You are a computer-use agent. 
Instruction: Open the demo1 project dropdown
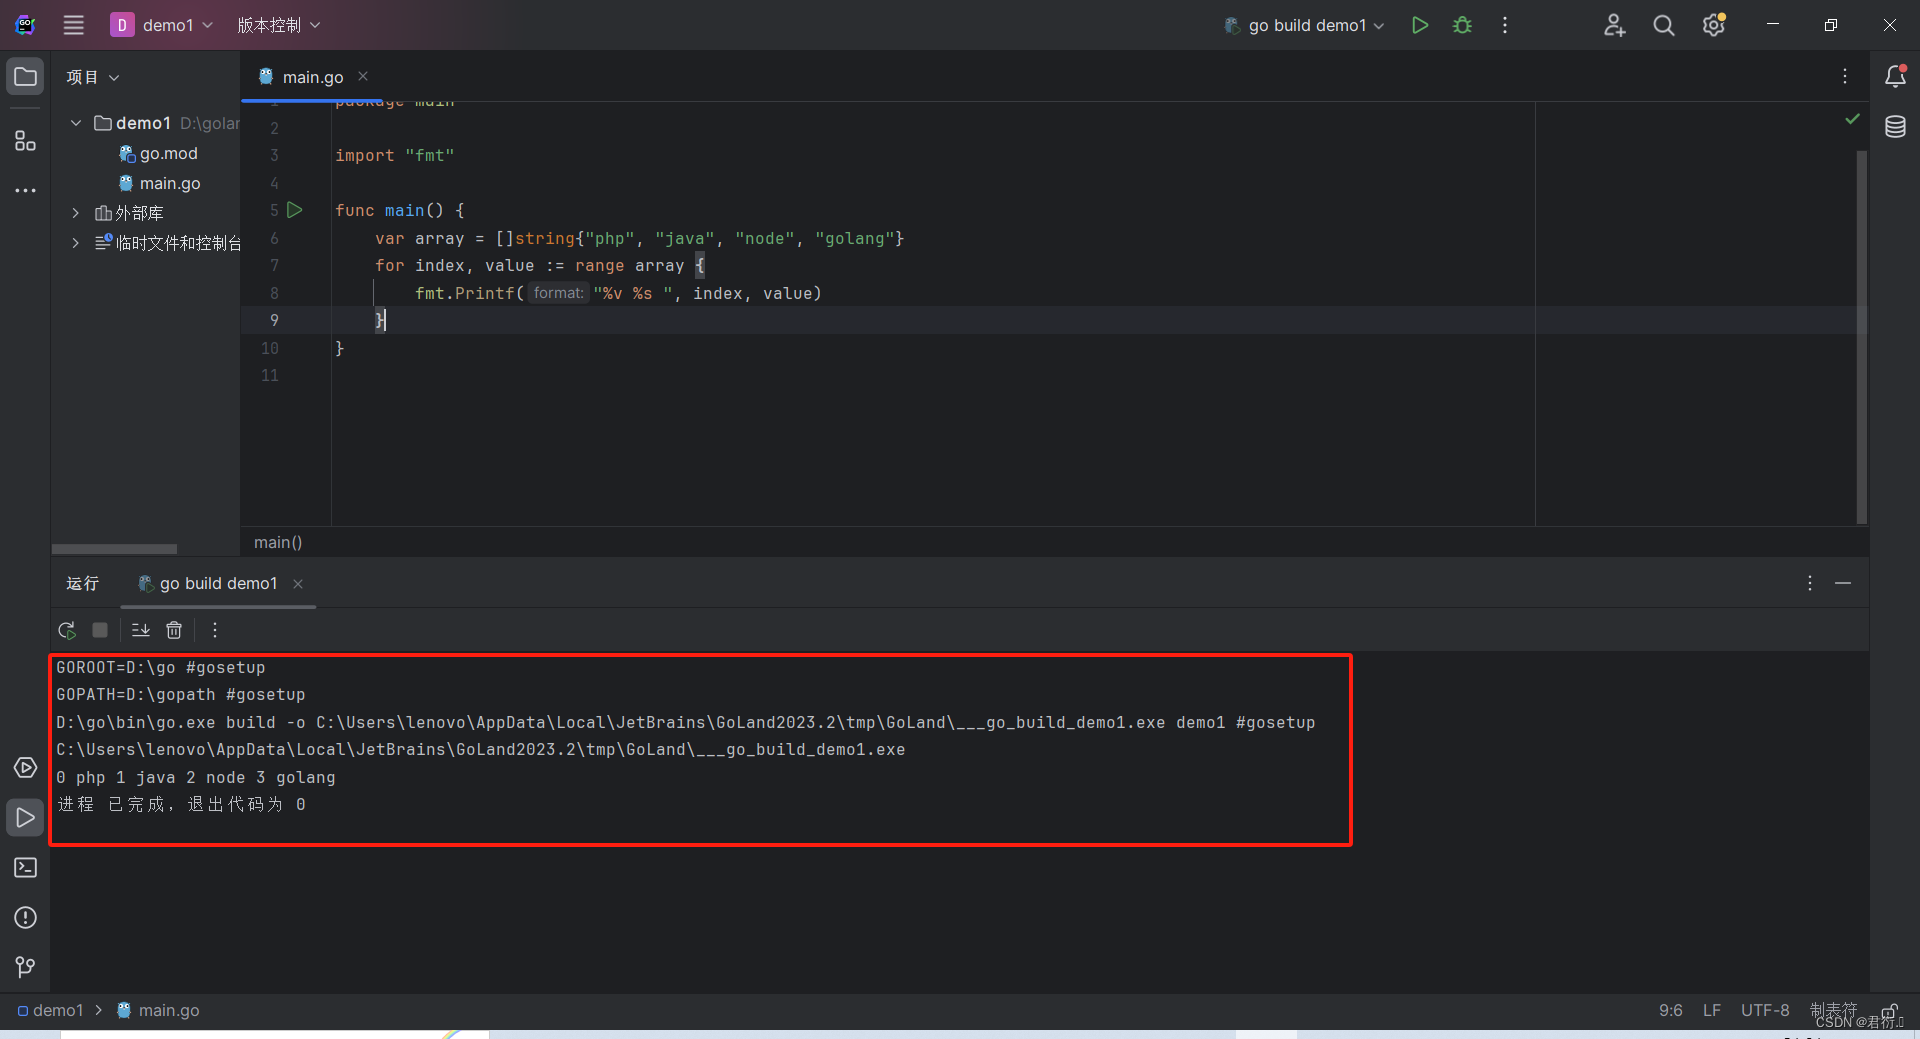click(162, 25)
